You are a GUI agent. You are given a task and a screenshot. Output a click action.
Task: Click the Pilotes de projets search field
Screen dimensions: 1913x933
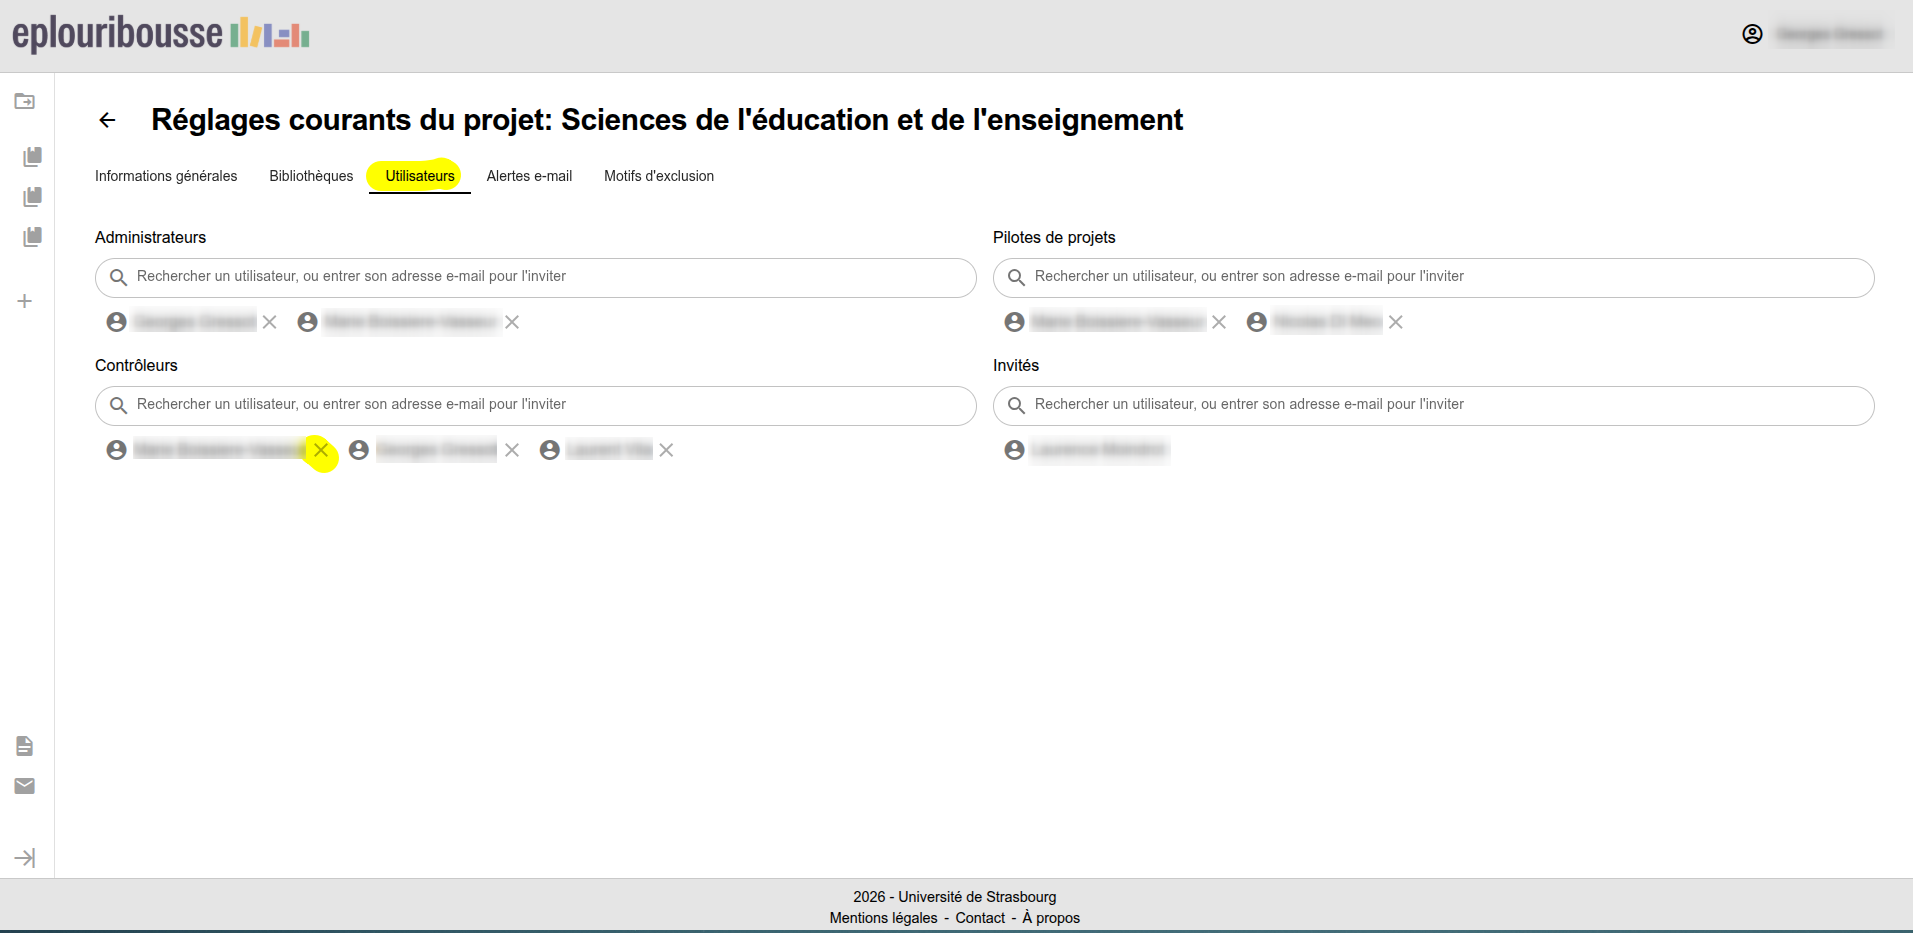pyautogui.click(x=1448, y=277)
